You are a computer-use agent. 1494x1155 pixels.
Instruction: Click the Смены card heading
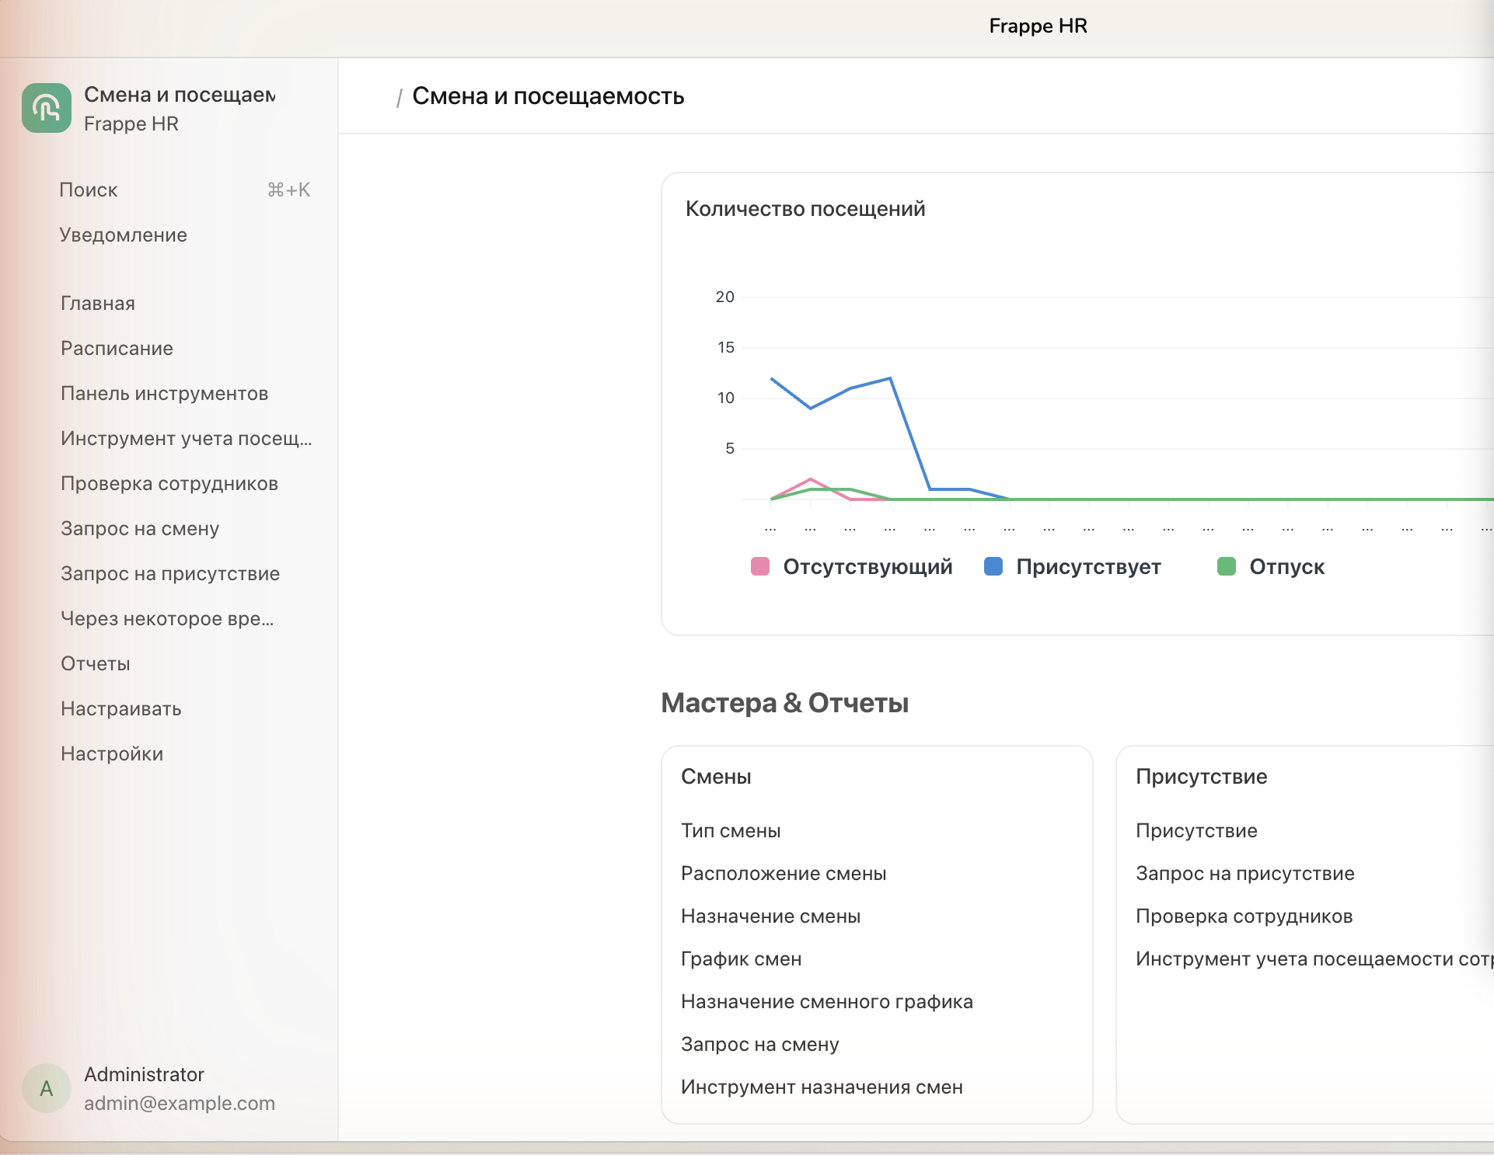pyautogui.click(x=716, y=777)
